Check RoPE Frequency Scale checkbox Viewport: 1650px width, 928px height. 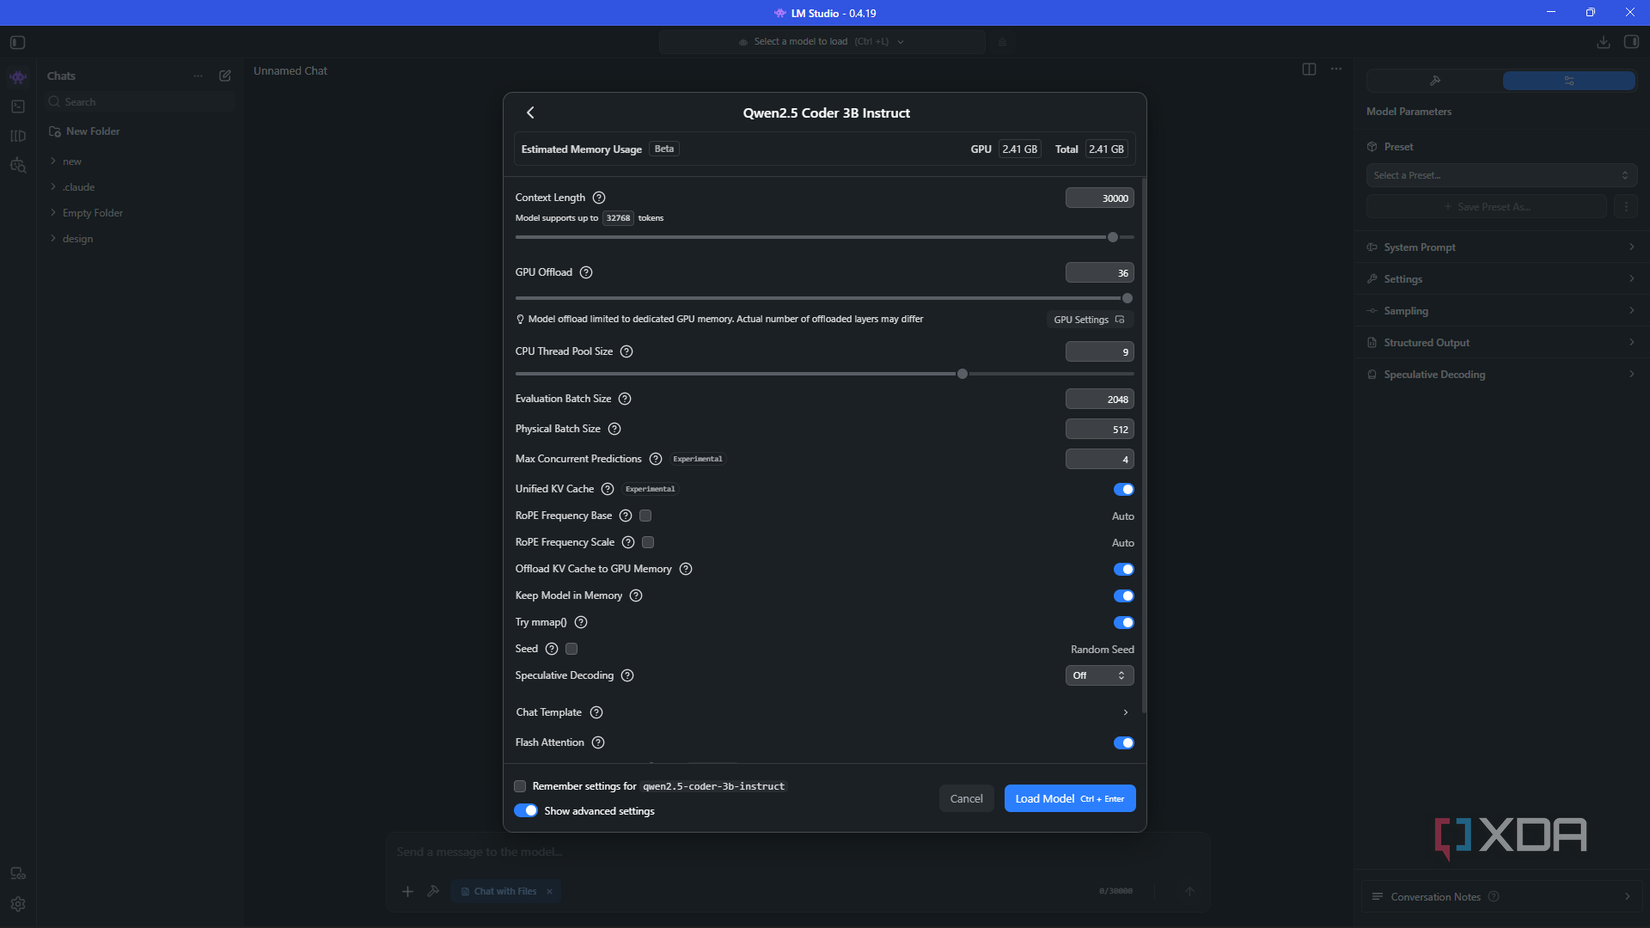(648, 543)
